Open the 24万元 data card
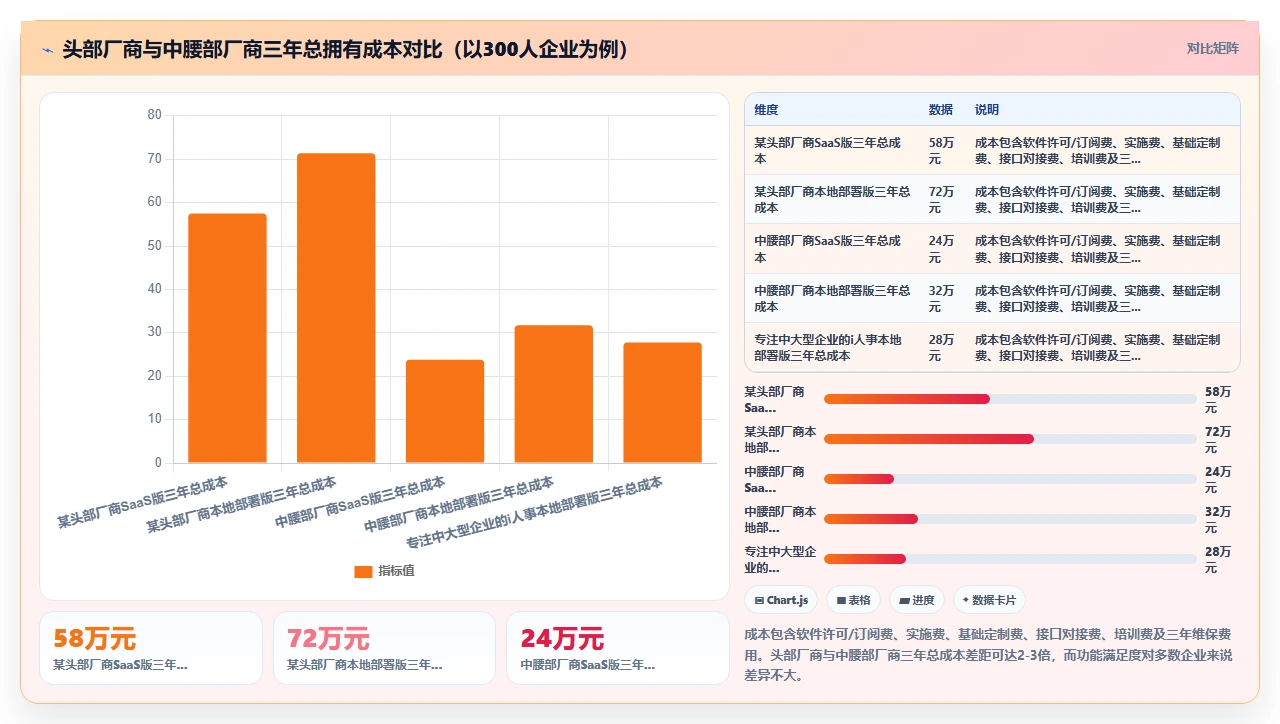The width and height of the screenshot is (1280, 724). point(618,648)
